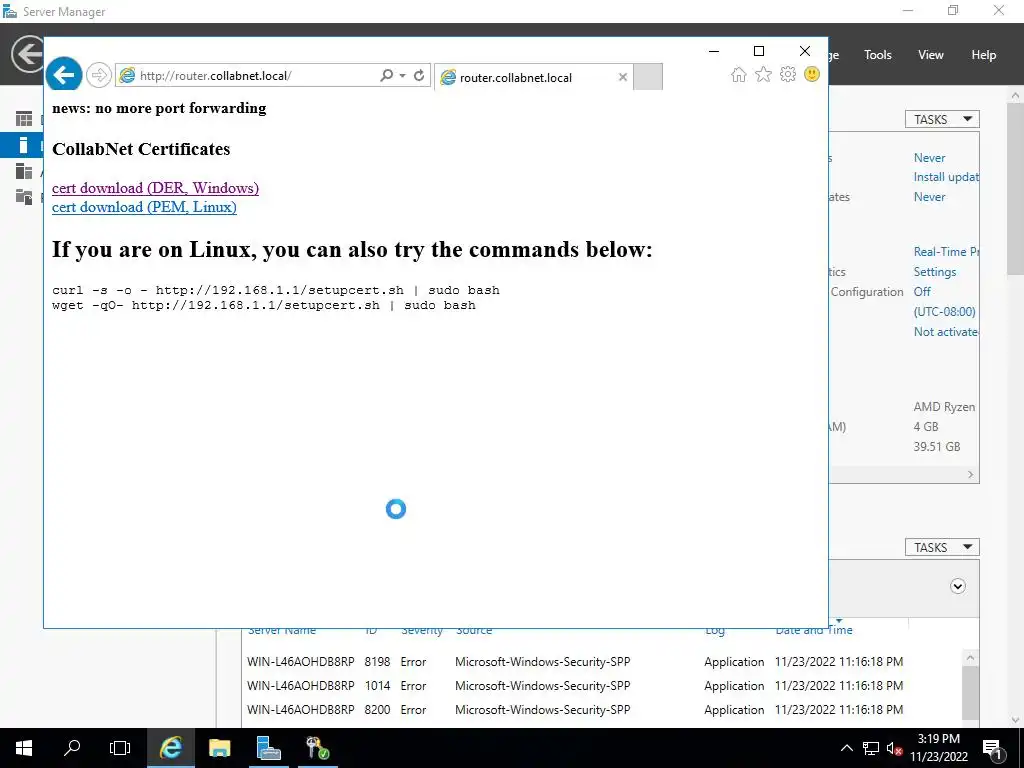Download the PEM Linux certificate

(144, 207)
